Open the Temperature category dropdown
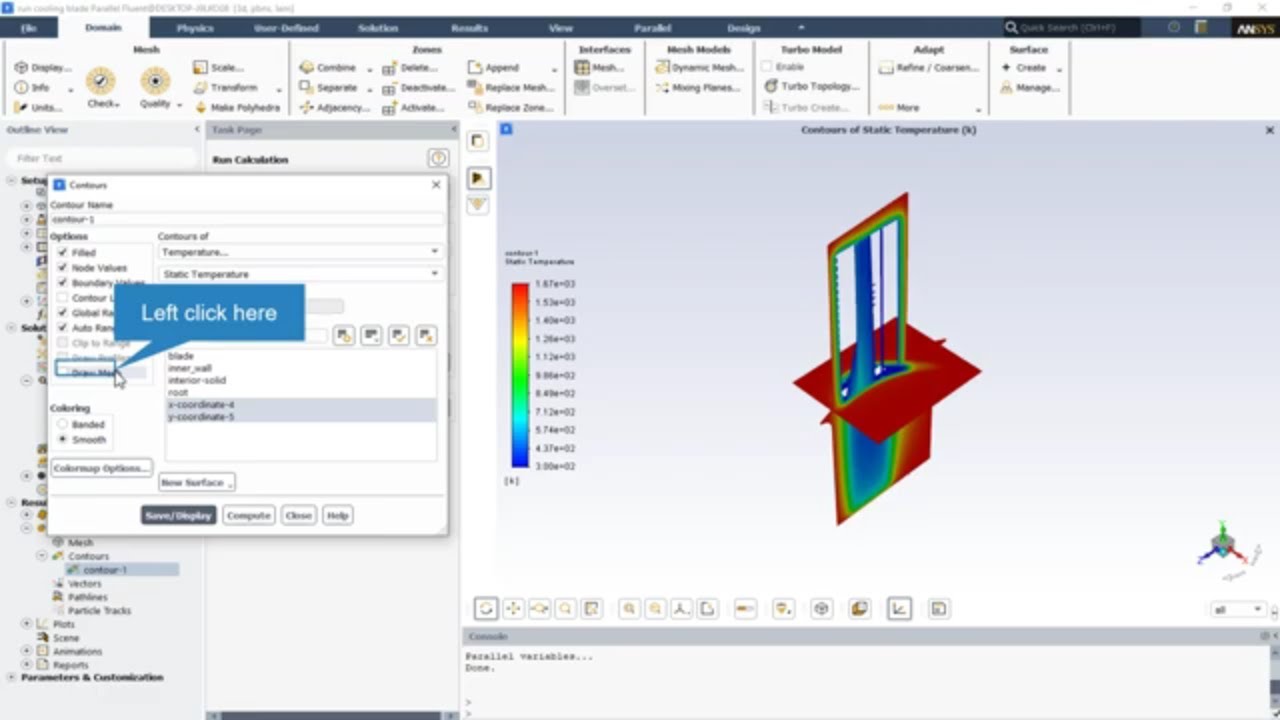 tap(300, 252)
